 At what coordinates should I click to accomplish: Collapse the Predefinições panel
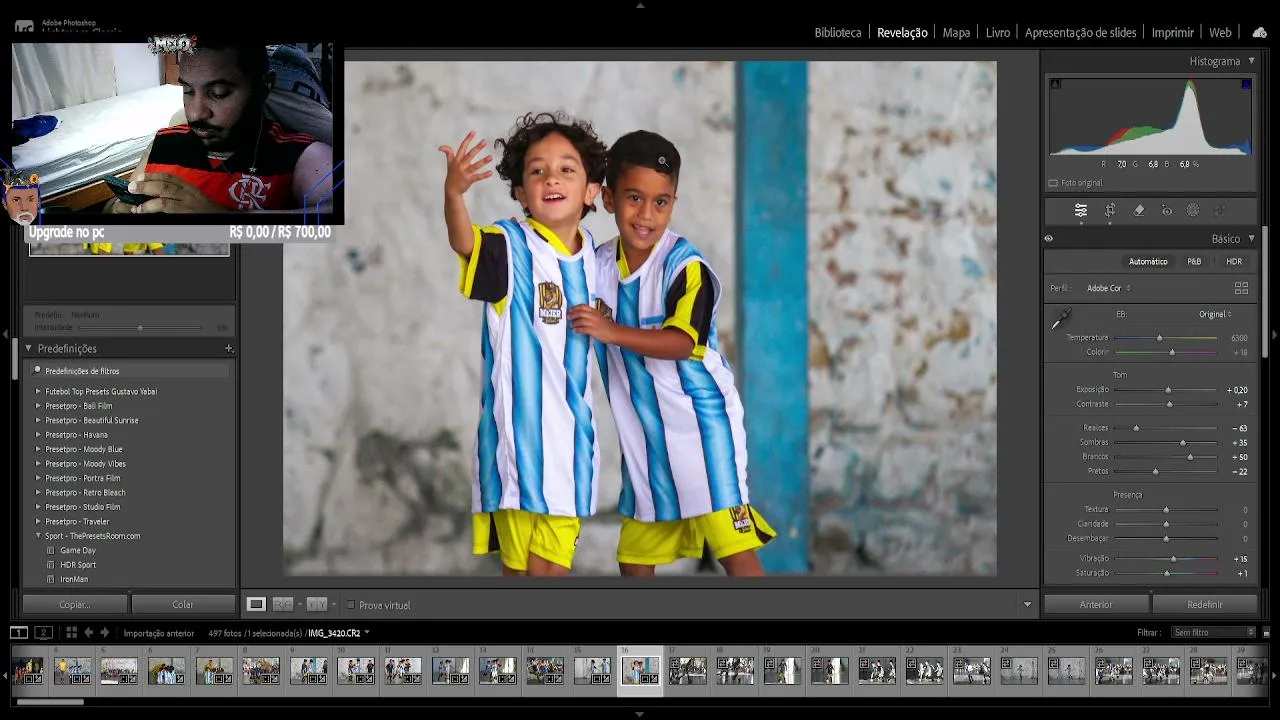point(28,348)
